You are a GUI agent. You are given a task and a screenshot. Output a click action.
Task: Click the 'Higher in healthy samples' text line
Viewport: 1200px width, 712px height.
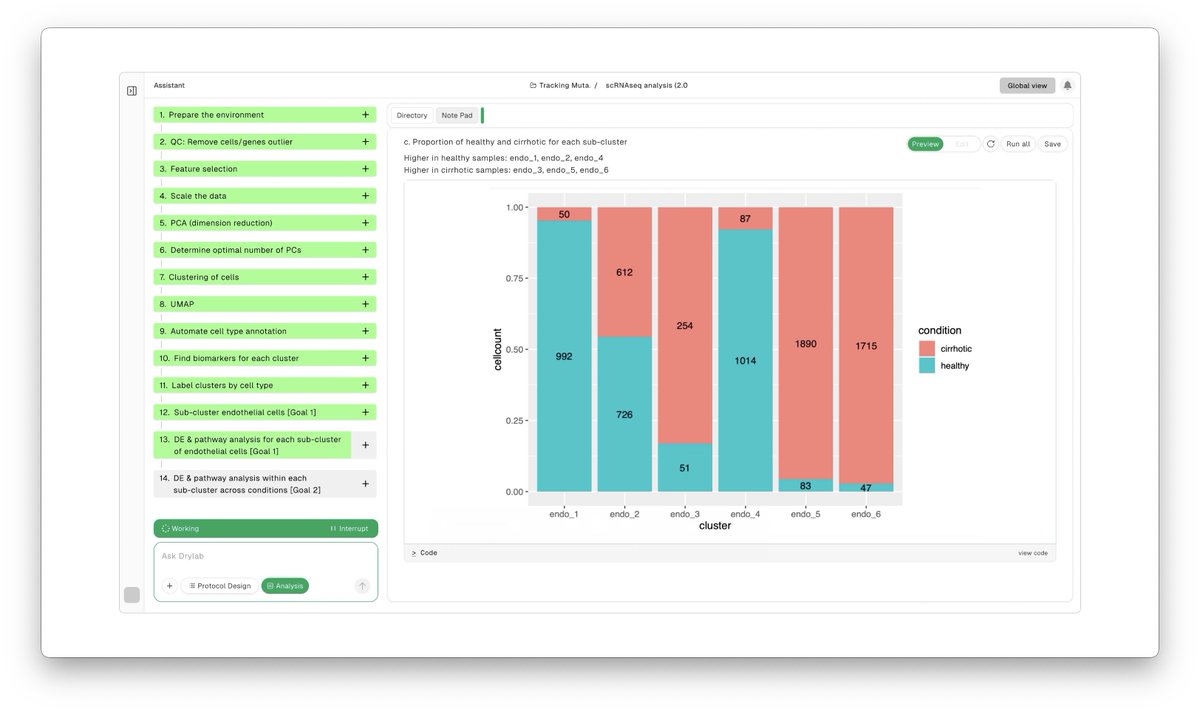coord(503,158)
